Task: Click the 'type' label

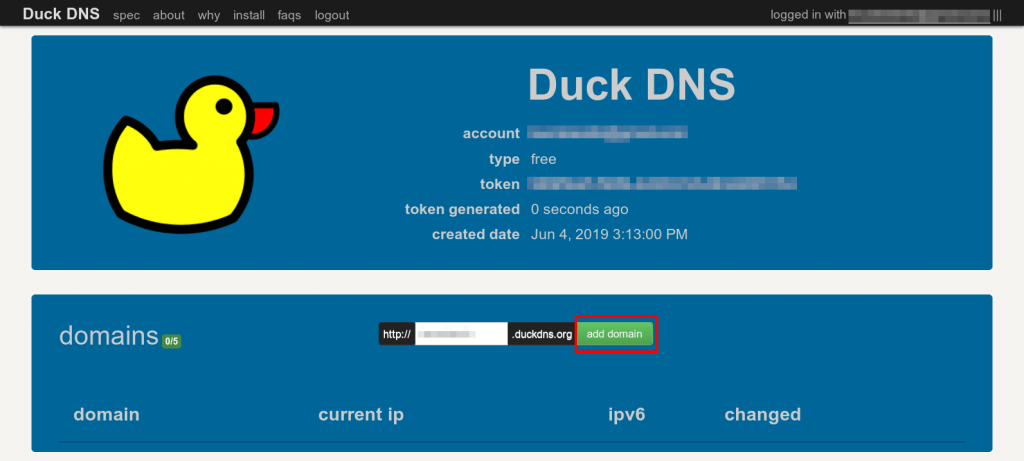Action: 504,159
